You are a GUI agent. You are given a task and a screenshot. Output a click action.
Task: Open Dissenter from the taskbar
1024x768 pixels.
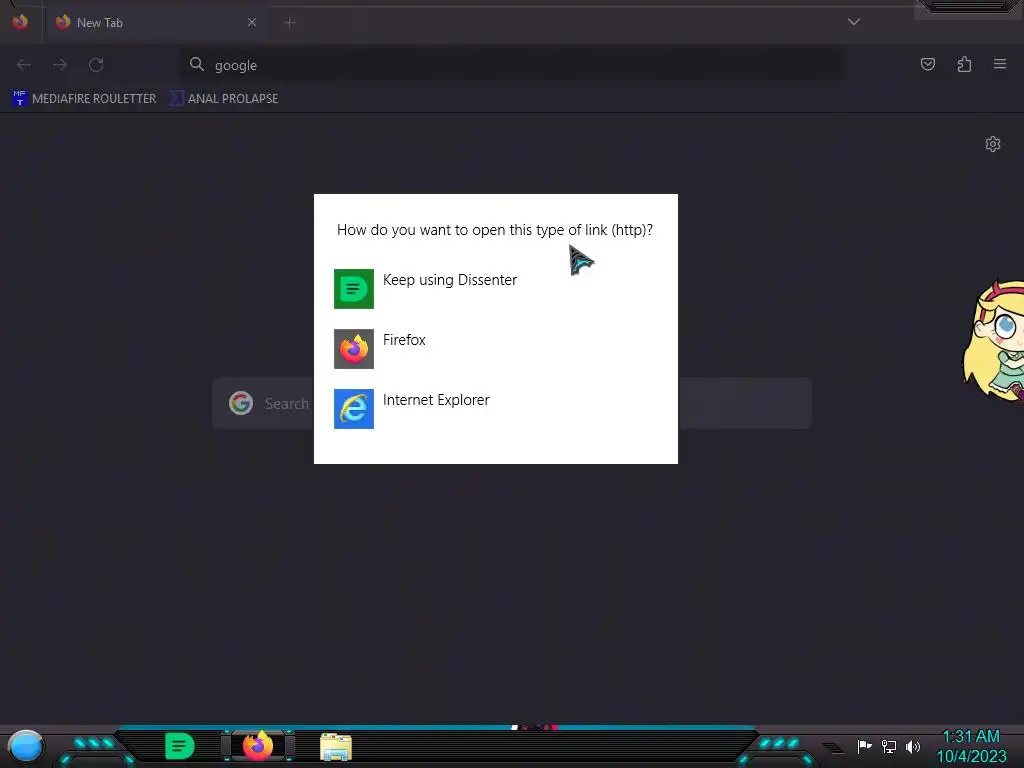[x=180, y=746]
